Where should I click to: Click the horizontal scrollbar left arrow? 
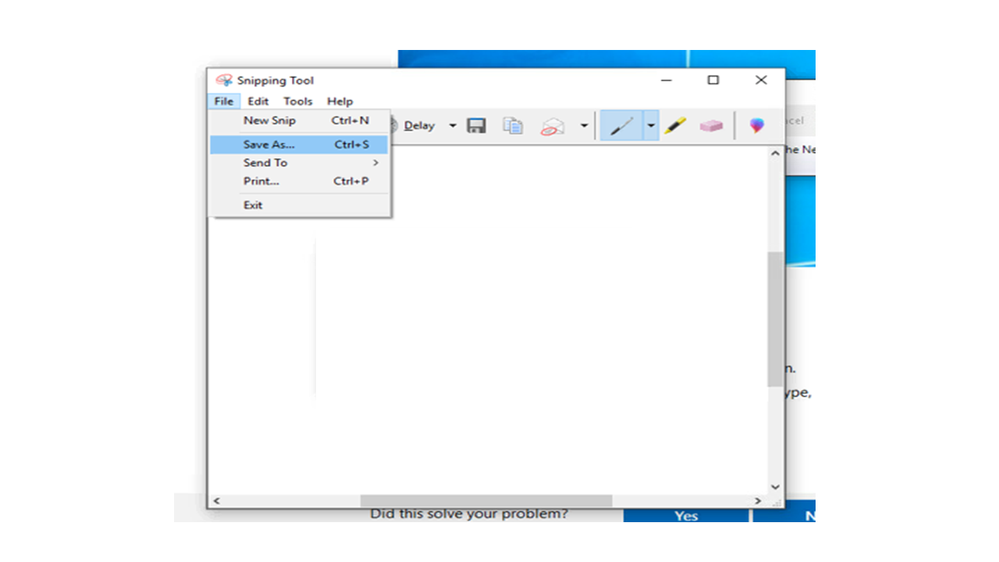point(217,501)
